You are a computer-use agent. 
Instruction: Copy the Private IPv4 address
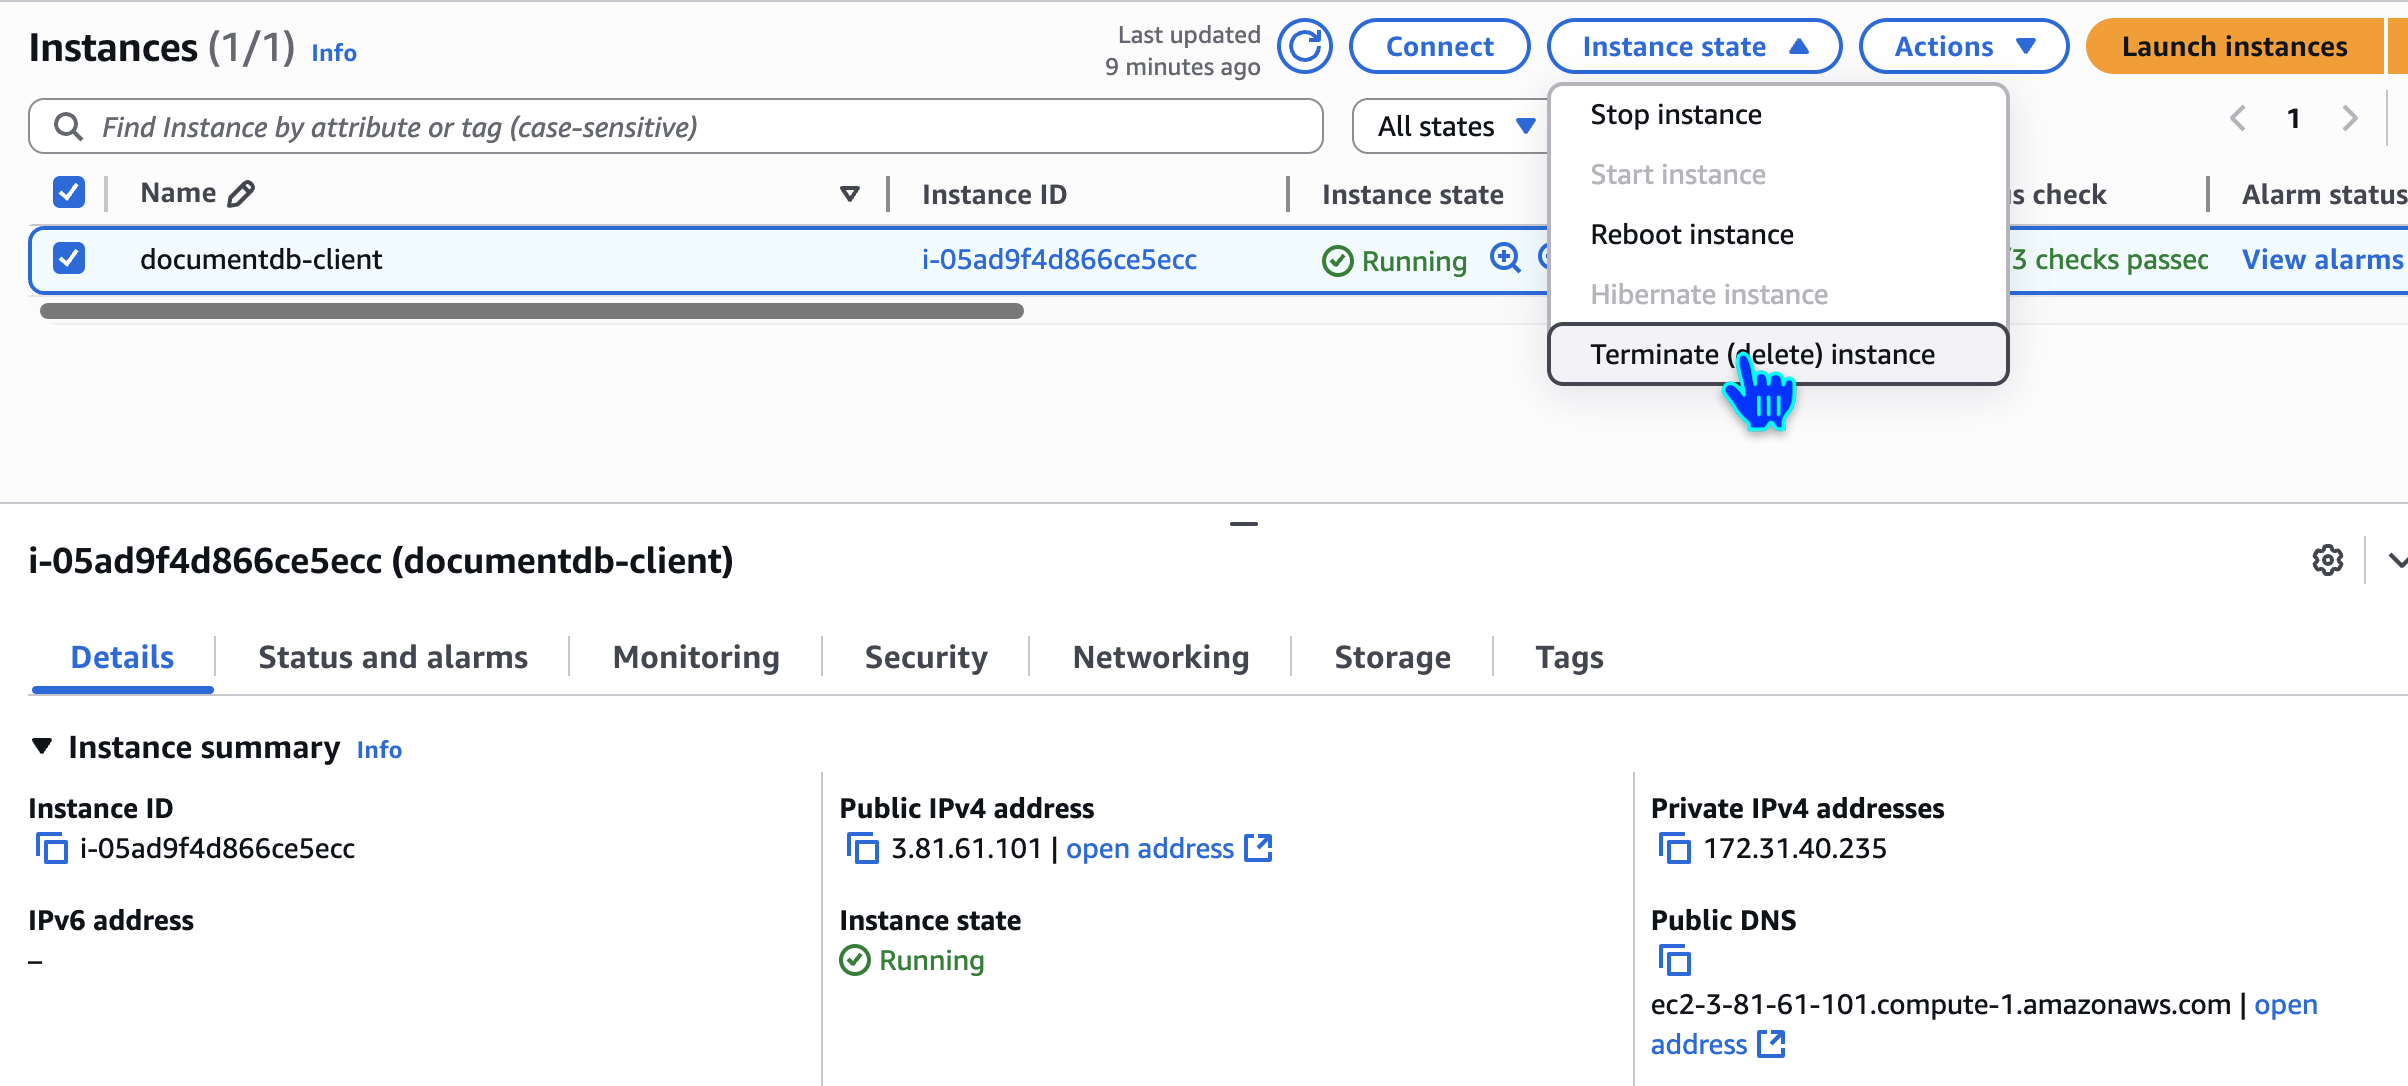[x=1674, y=848]
